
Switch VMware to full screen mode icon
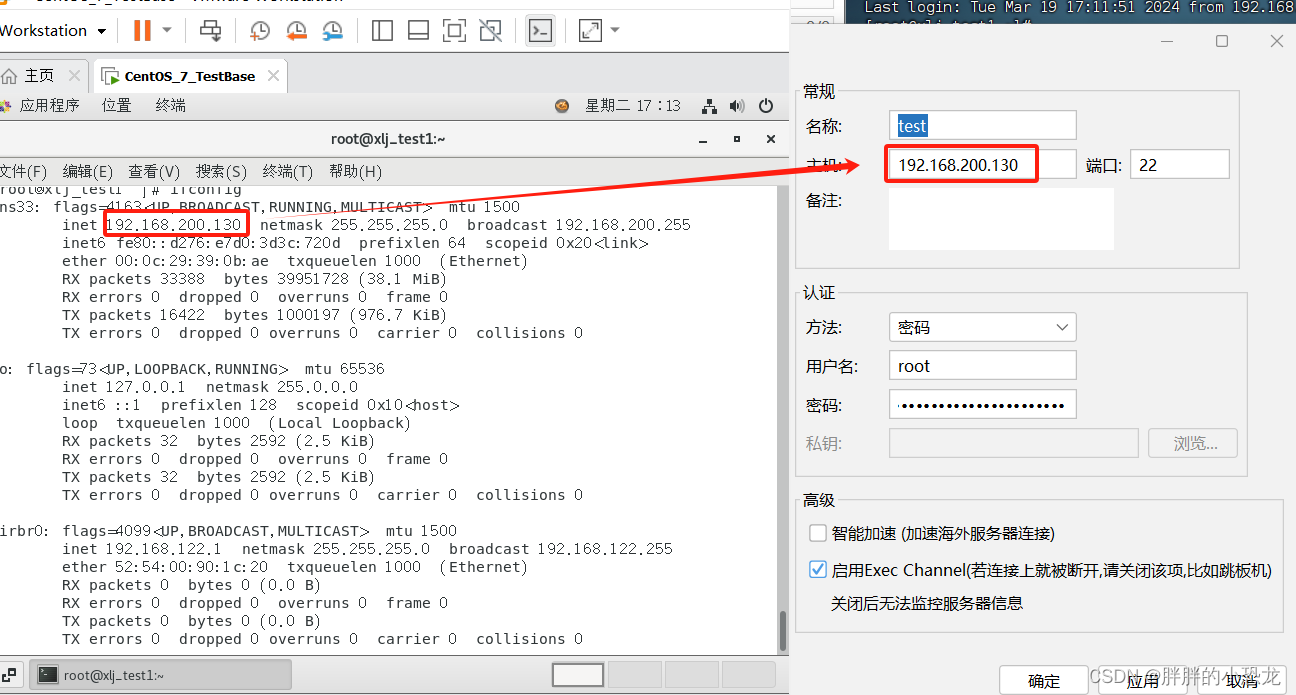pyautogui.click(x=454, y=30)
